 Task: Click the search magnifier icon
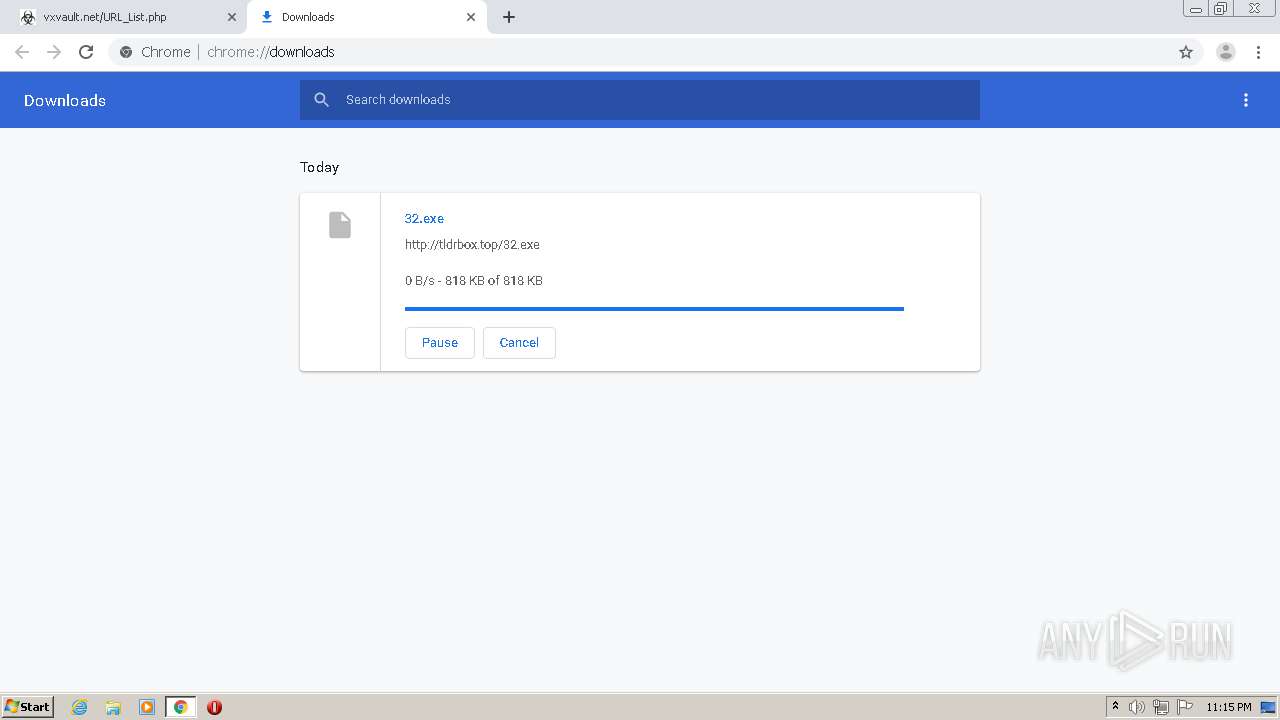pos(321,100)
